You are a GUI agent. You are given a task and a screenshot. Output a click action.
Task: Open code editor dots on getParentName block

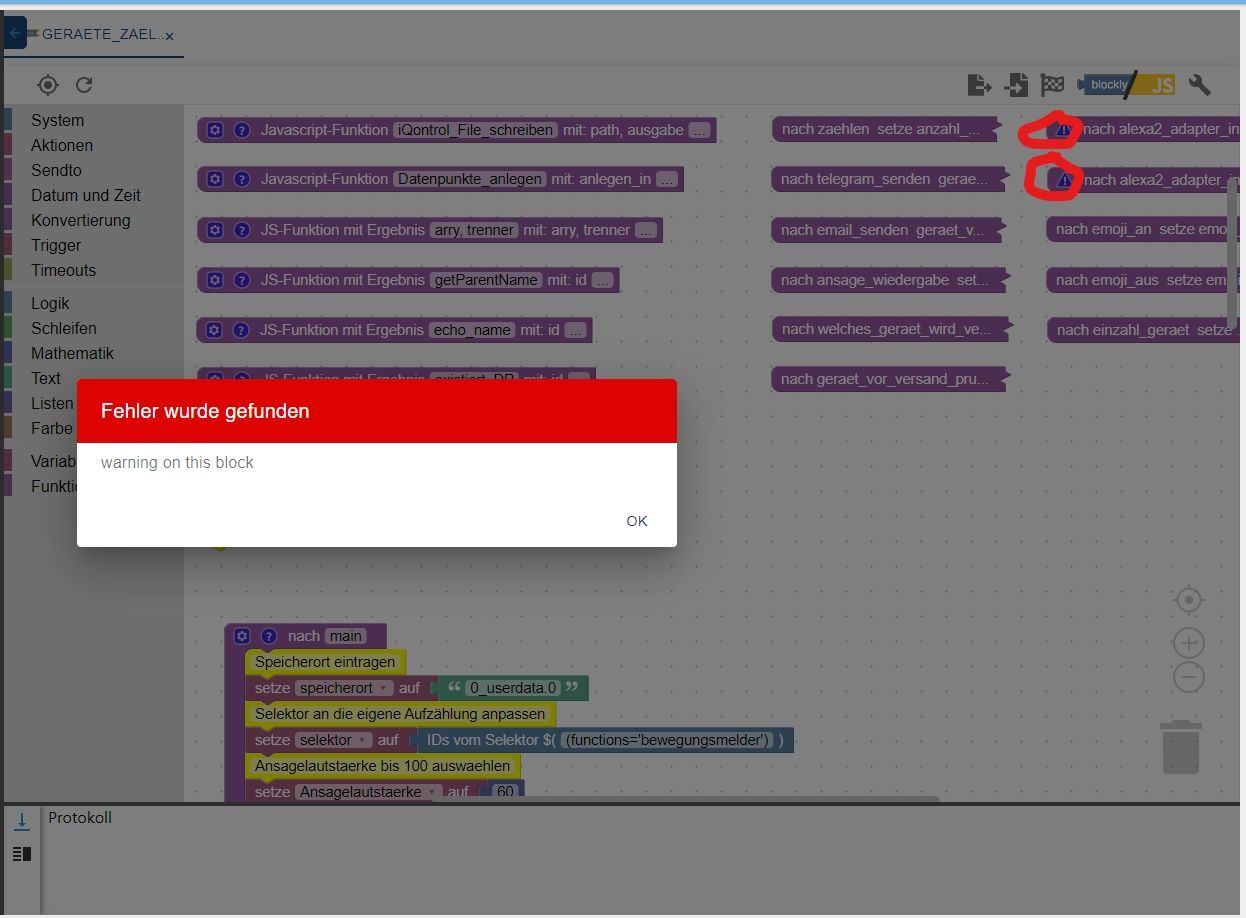tap(602, 280)
